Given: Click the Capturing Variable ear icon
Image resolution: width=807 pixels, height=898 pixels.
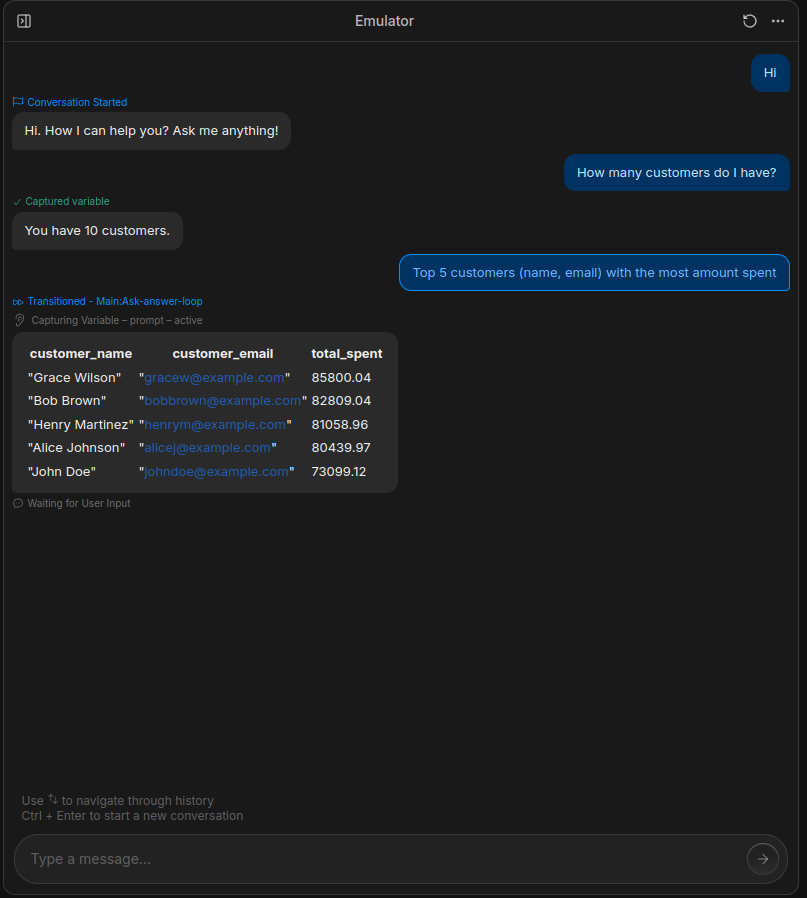Looking at the screenshot, I should (x=19, y=320).
